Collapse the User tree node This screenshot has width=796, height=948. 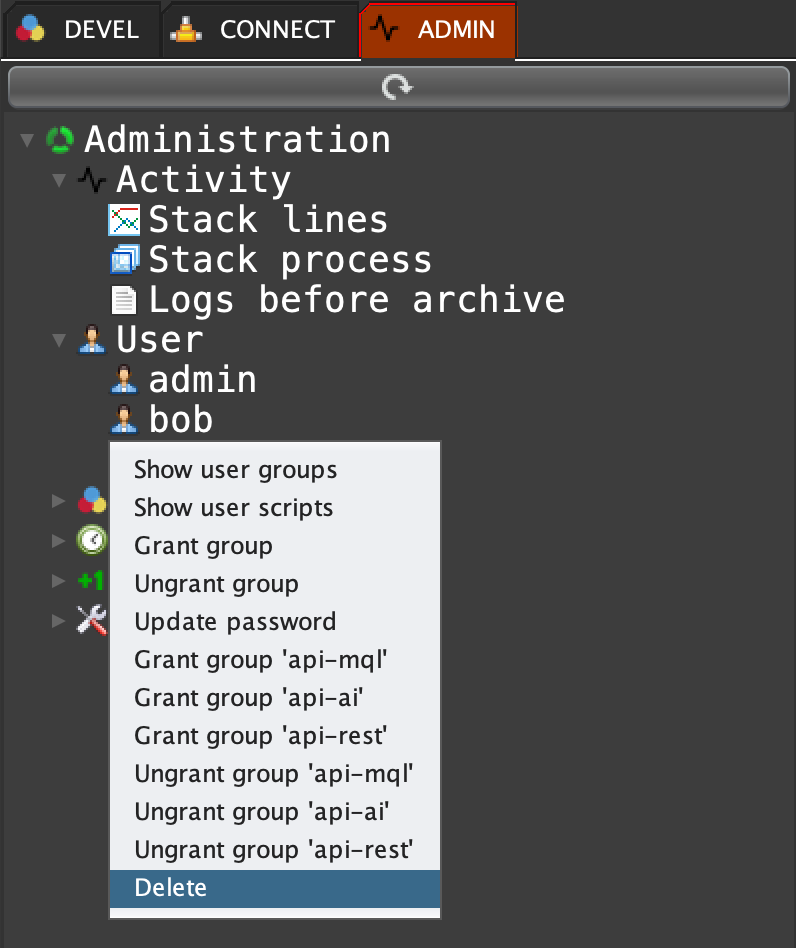pyautogui.click(x=59, y=340)
